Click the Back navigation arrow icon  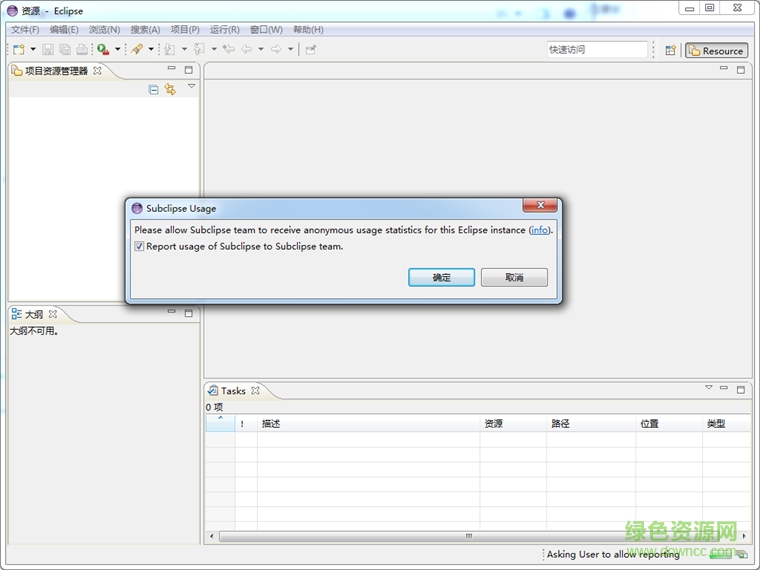click(247, 49)
